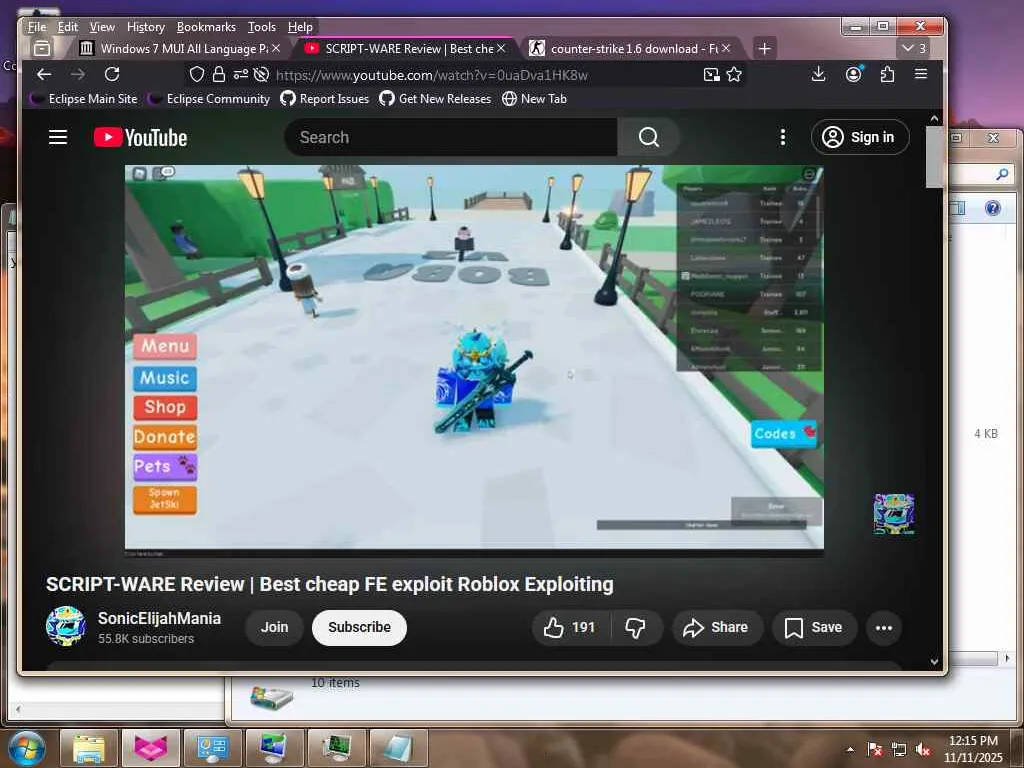Image resolution: width=1024 pixels, height=768 pixels.
Task: Open the Help menu
Action: [300, 27]
